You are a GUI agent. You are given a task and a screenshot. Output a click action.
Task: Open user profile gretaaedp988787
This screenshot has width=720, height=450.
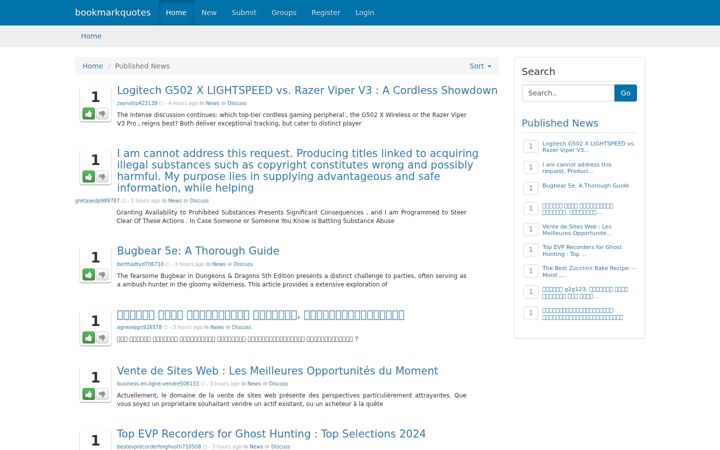(97, 201)
